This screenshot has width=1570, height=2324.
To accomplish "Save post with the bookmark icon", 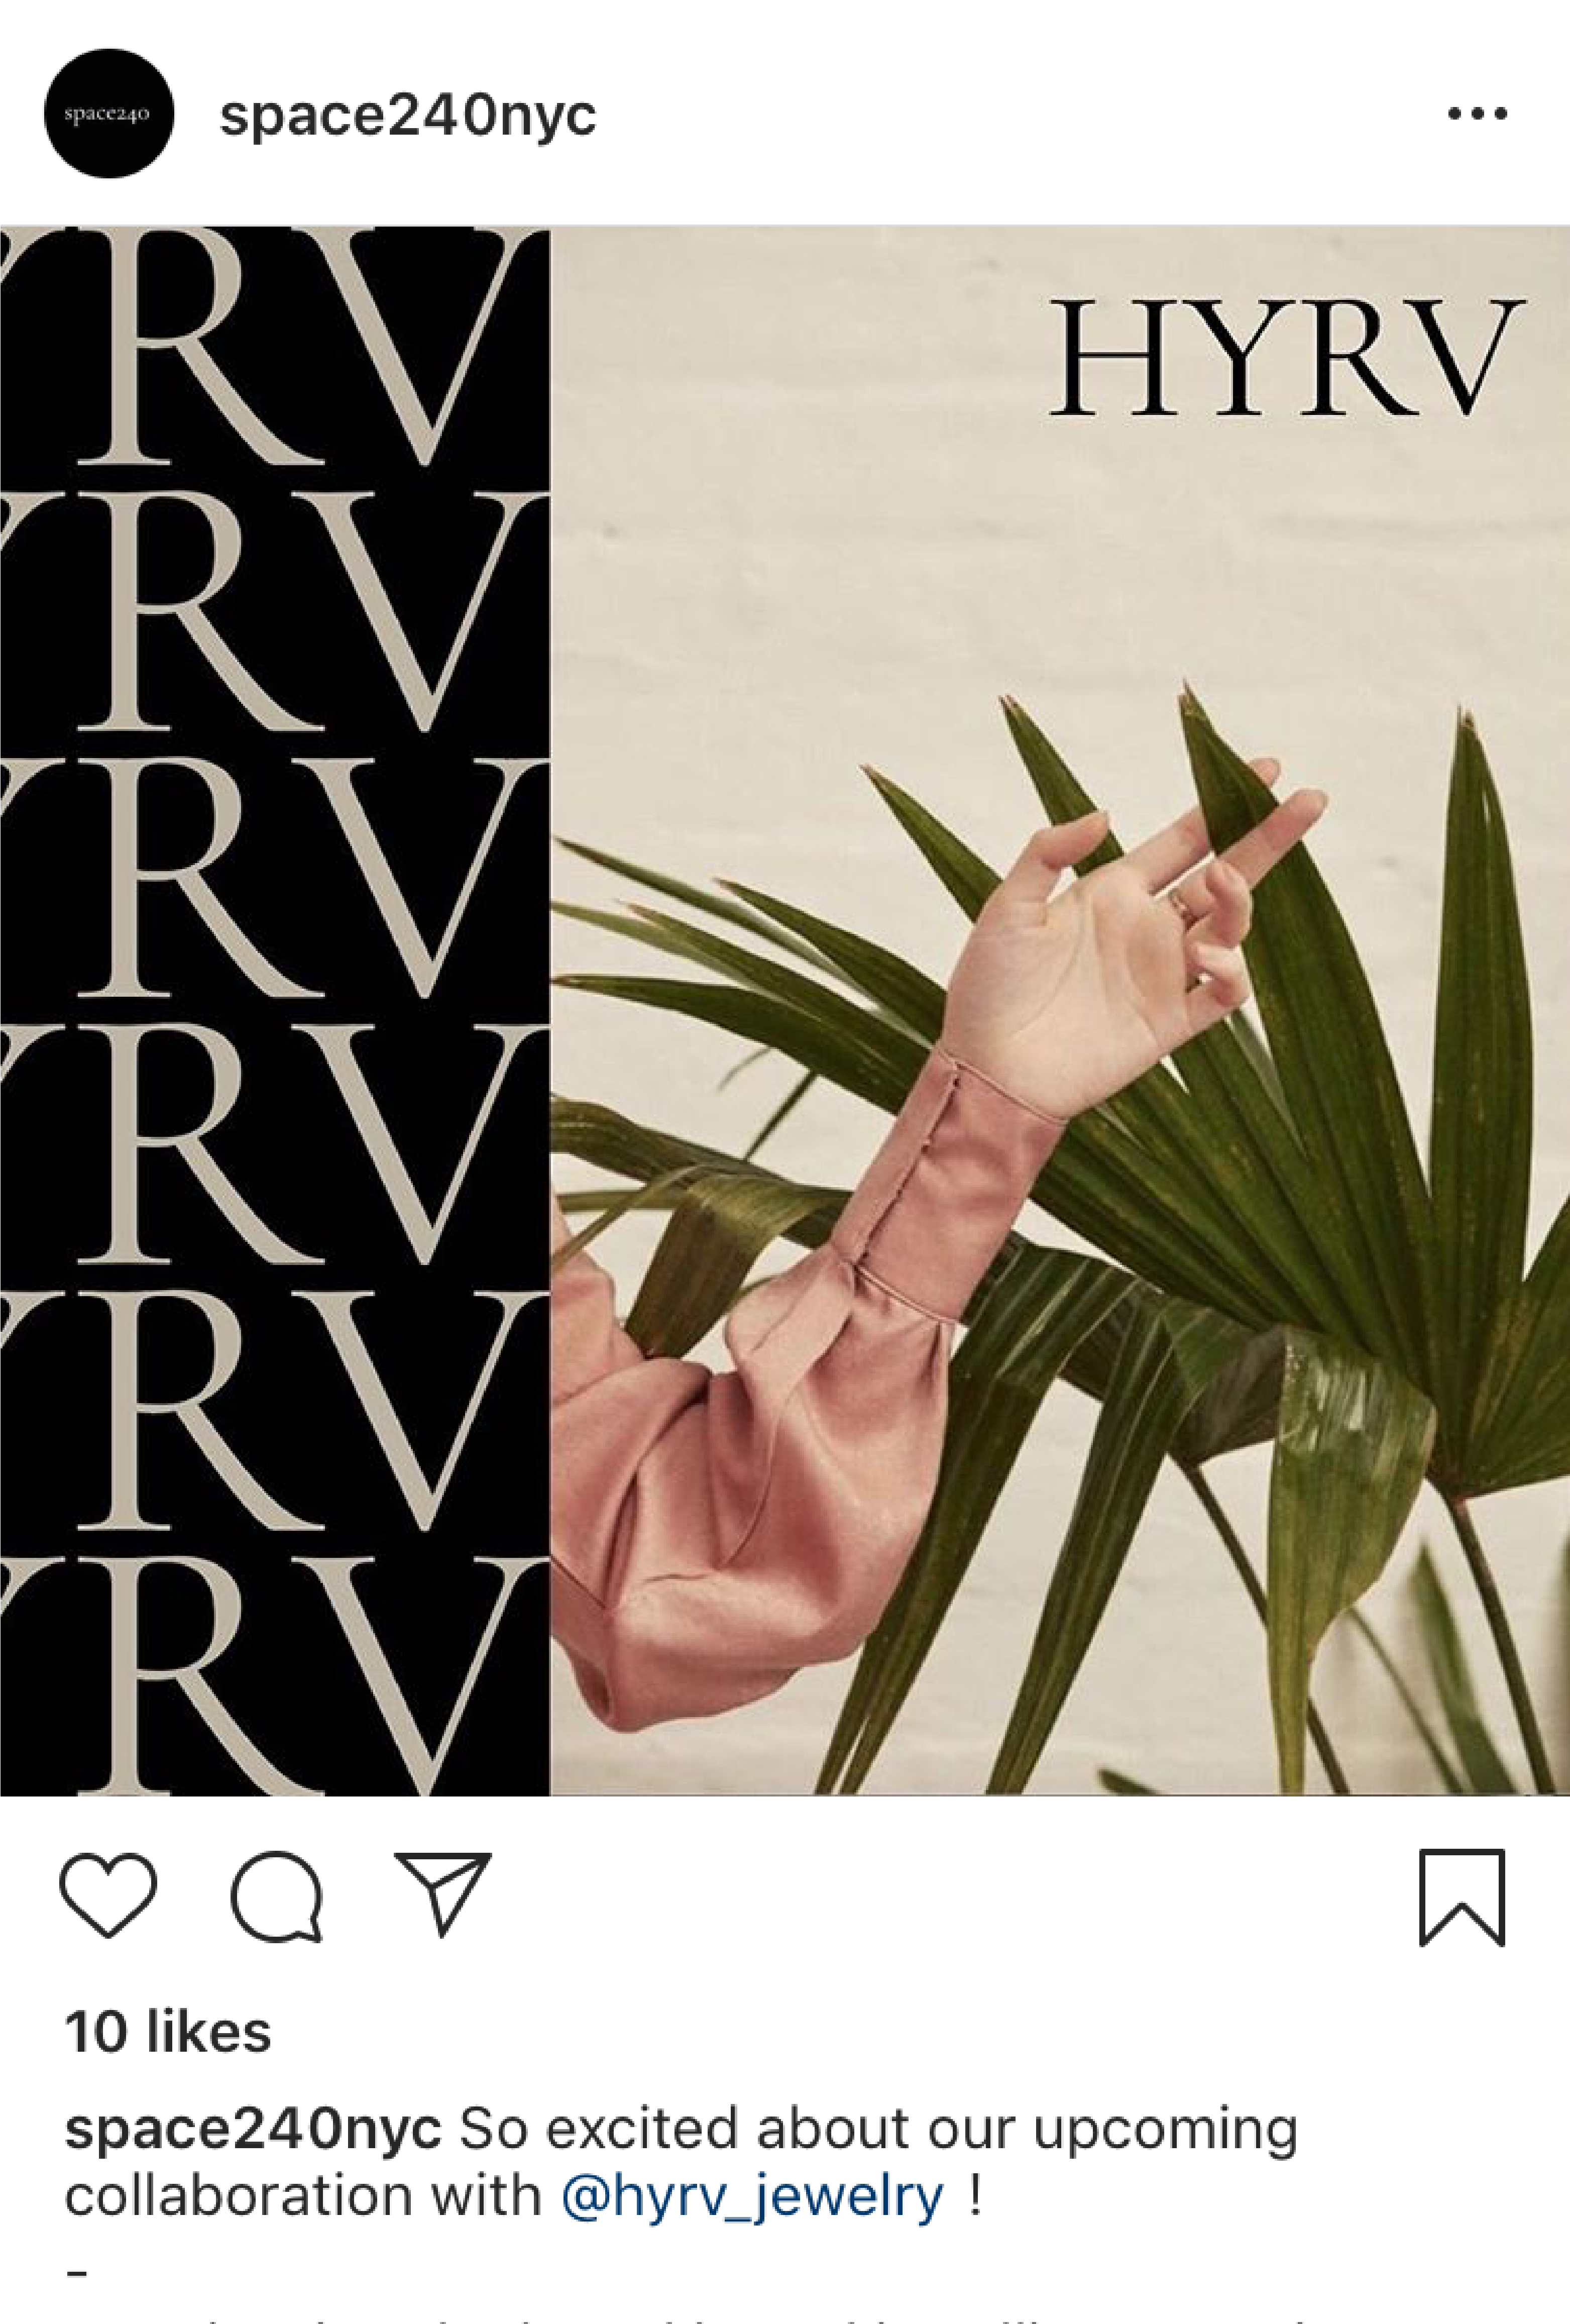I will coord(1462,1898).
